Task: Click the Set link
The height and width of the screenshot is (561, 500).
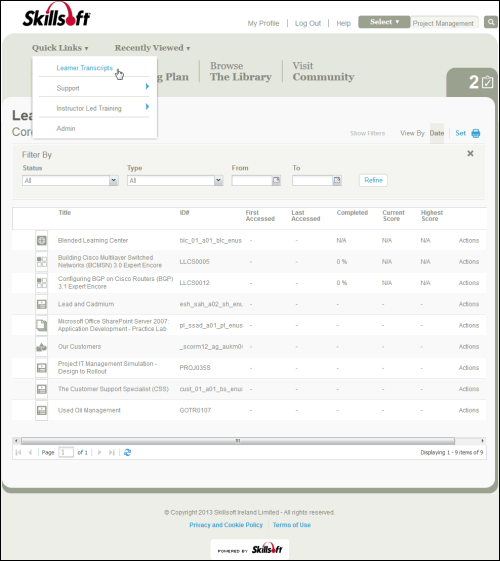Action: pos(460,133)
